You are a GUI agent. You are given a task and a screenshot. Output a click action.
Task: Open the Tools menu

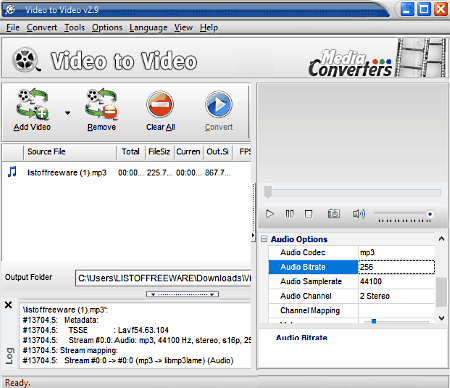coord(75,28)
